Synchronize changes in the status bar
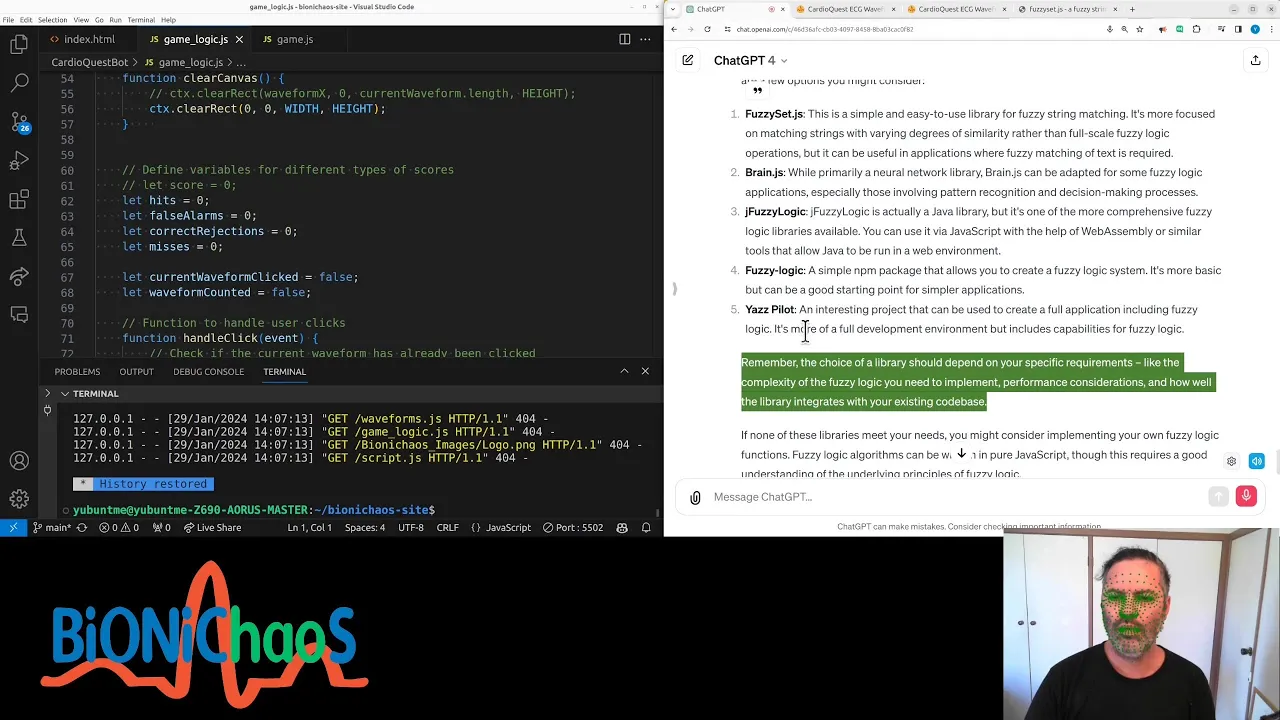1280x720 pixels. [82, 527]
